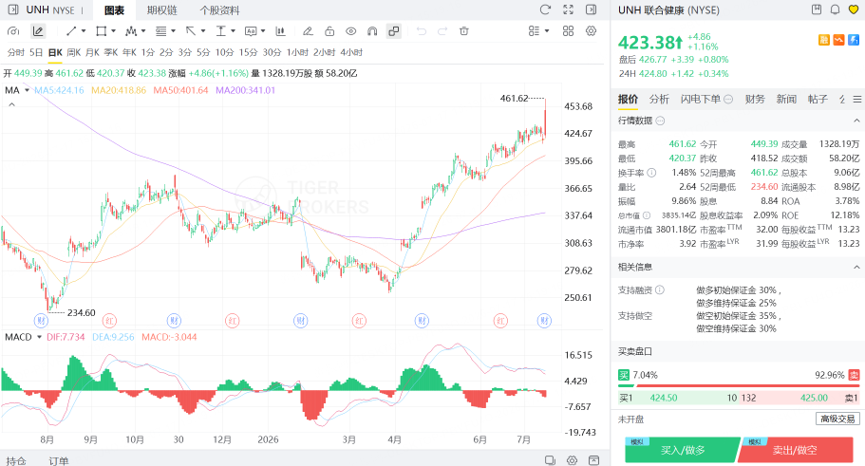Click the orange short-selling badge icon
This screenshot has width=865, height=466.
(x=839, y=40)
